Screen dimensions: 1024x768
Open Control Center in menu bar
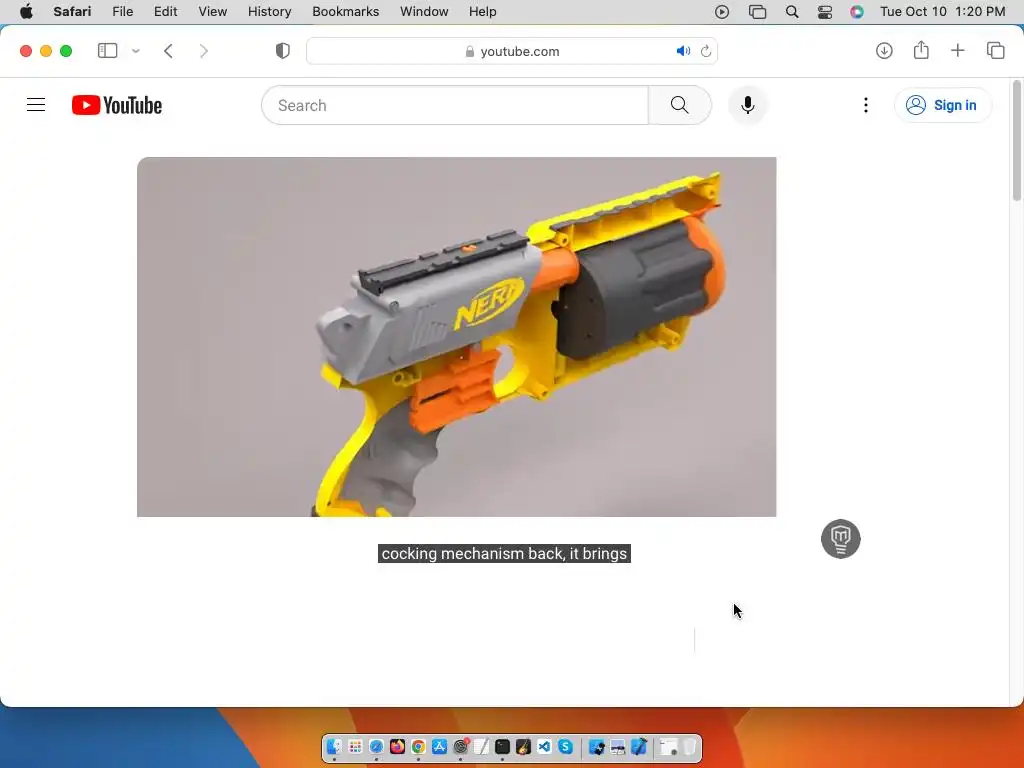825,12
